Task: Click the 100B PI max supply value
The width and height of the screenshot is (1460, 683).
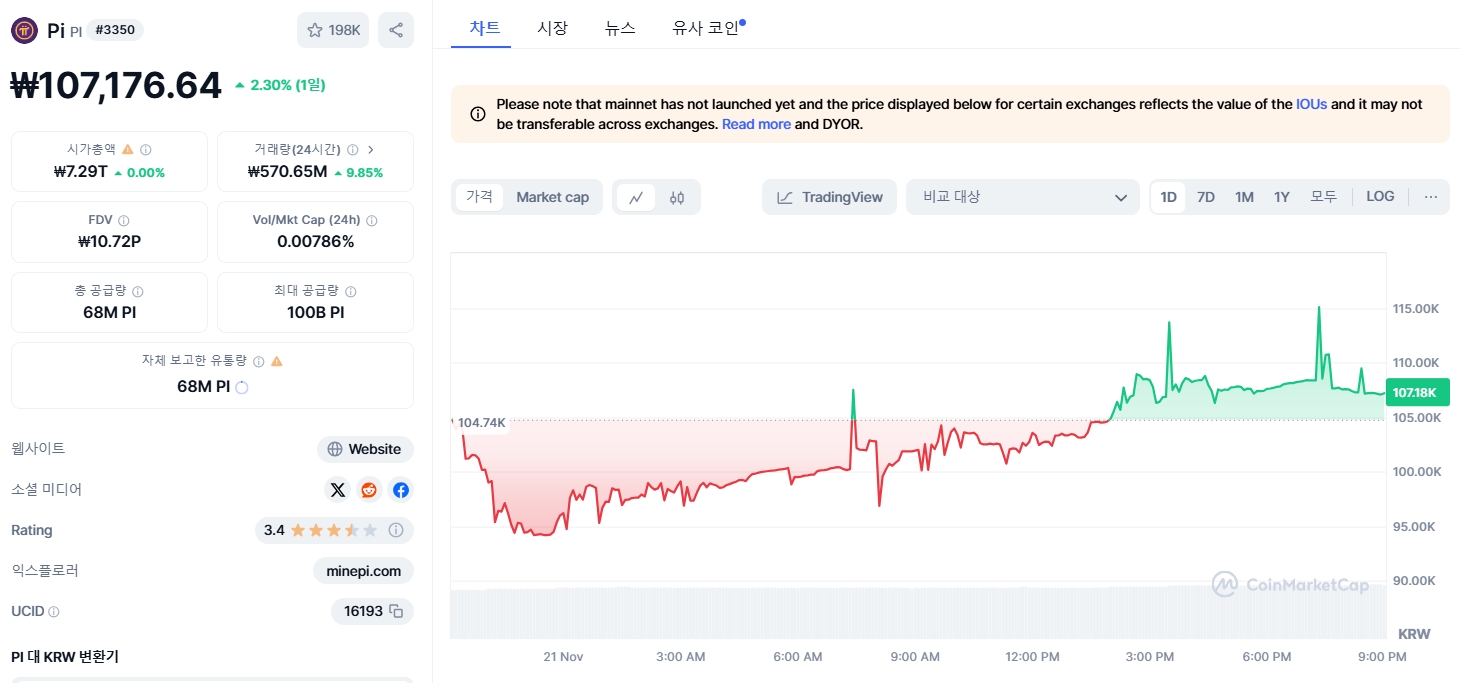Action: (315, 313)
